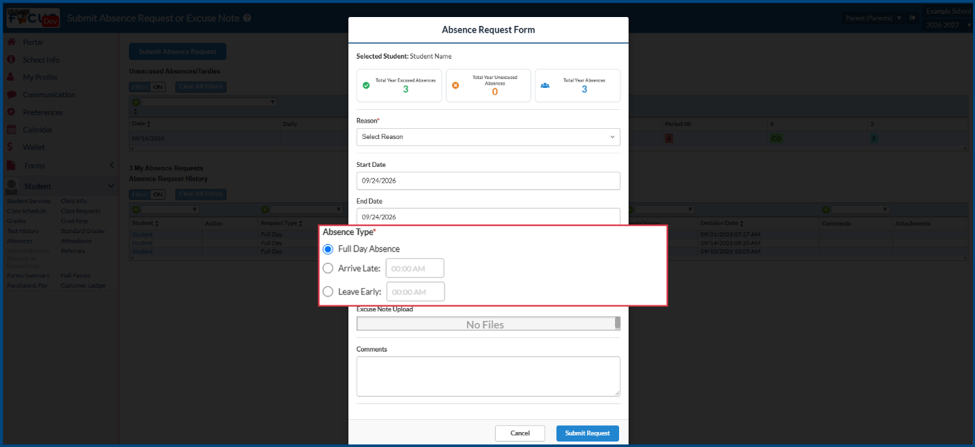Click the scrollbar in Excuse Note Upload box
Screen dimensions: 975x447
click(x=617, y=323)
